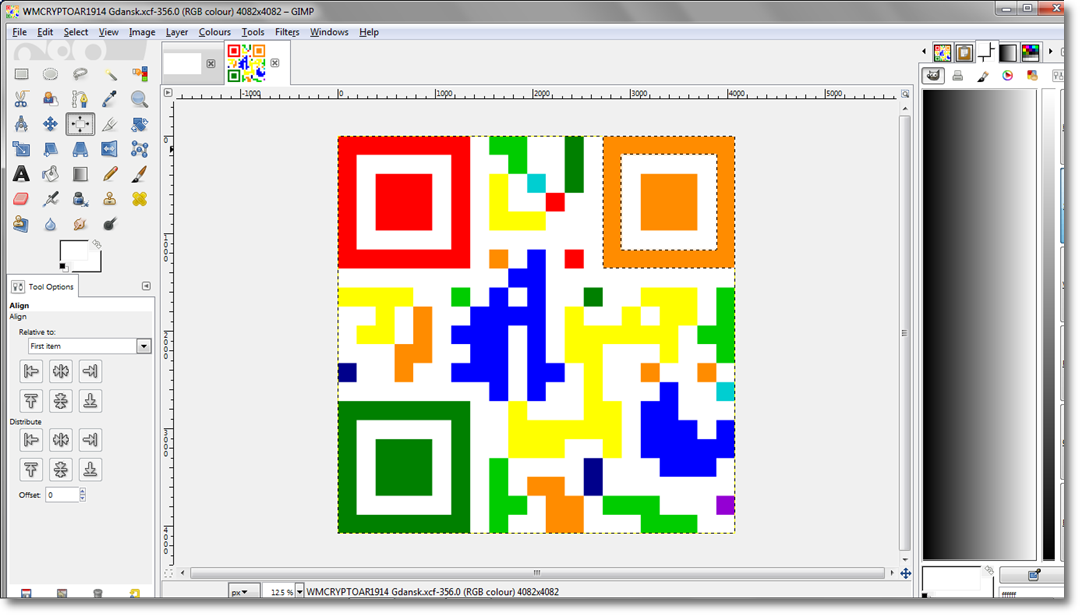Select the Paintbrush tool
This screenshot has height=615, width=1080.
139,174
